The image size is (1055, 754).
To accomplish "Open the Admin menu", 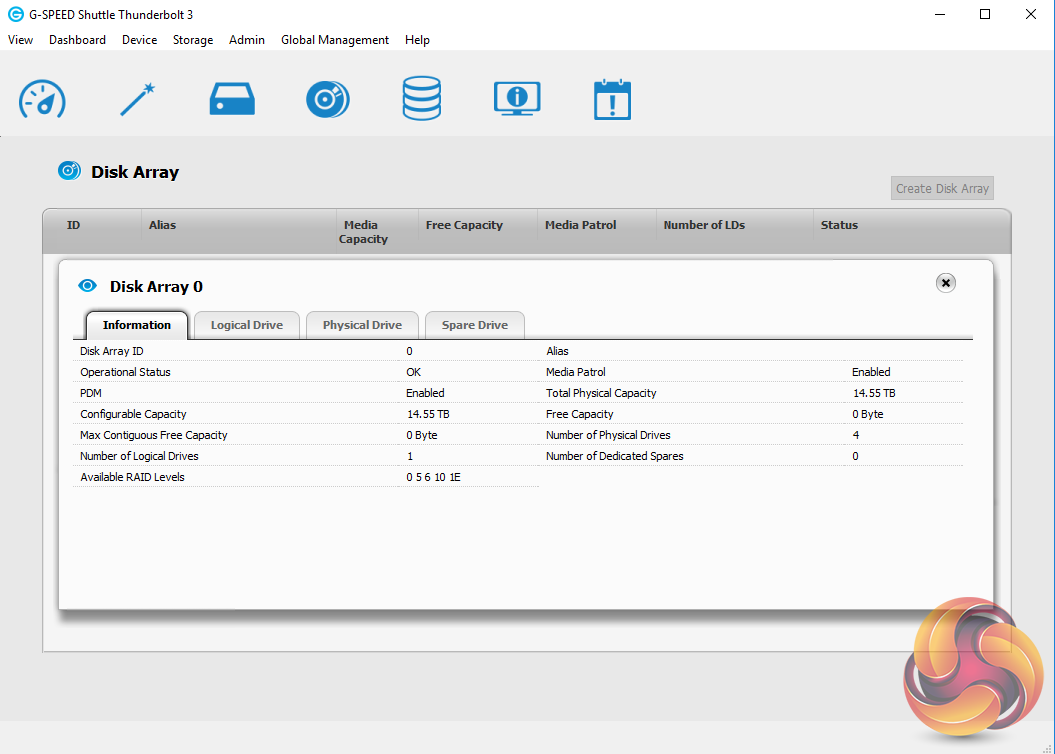I will coord(247,40).
